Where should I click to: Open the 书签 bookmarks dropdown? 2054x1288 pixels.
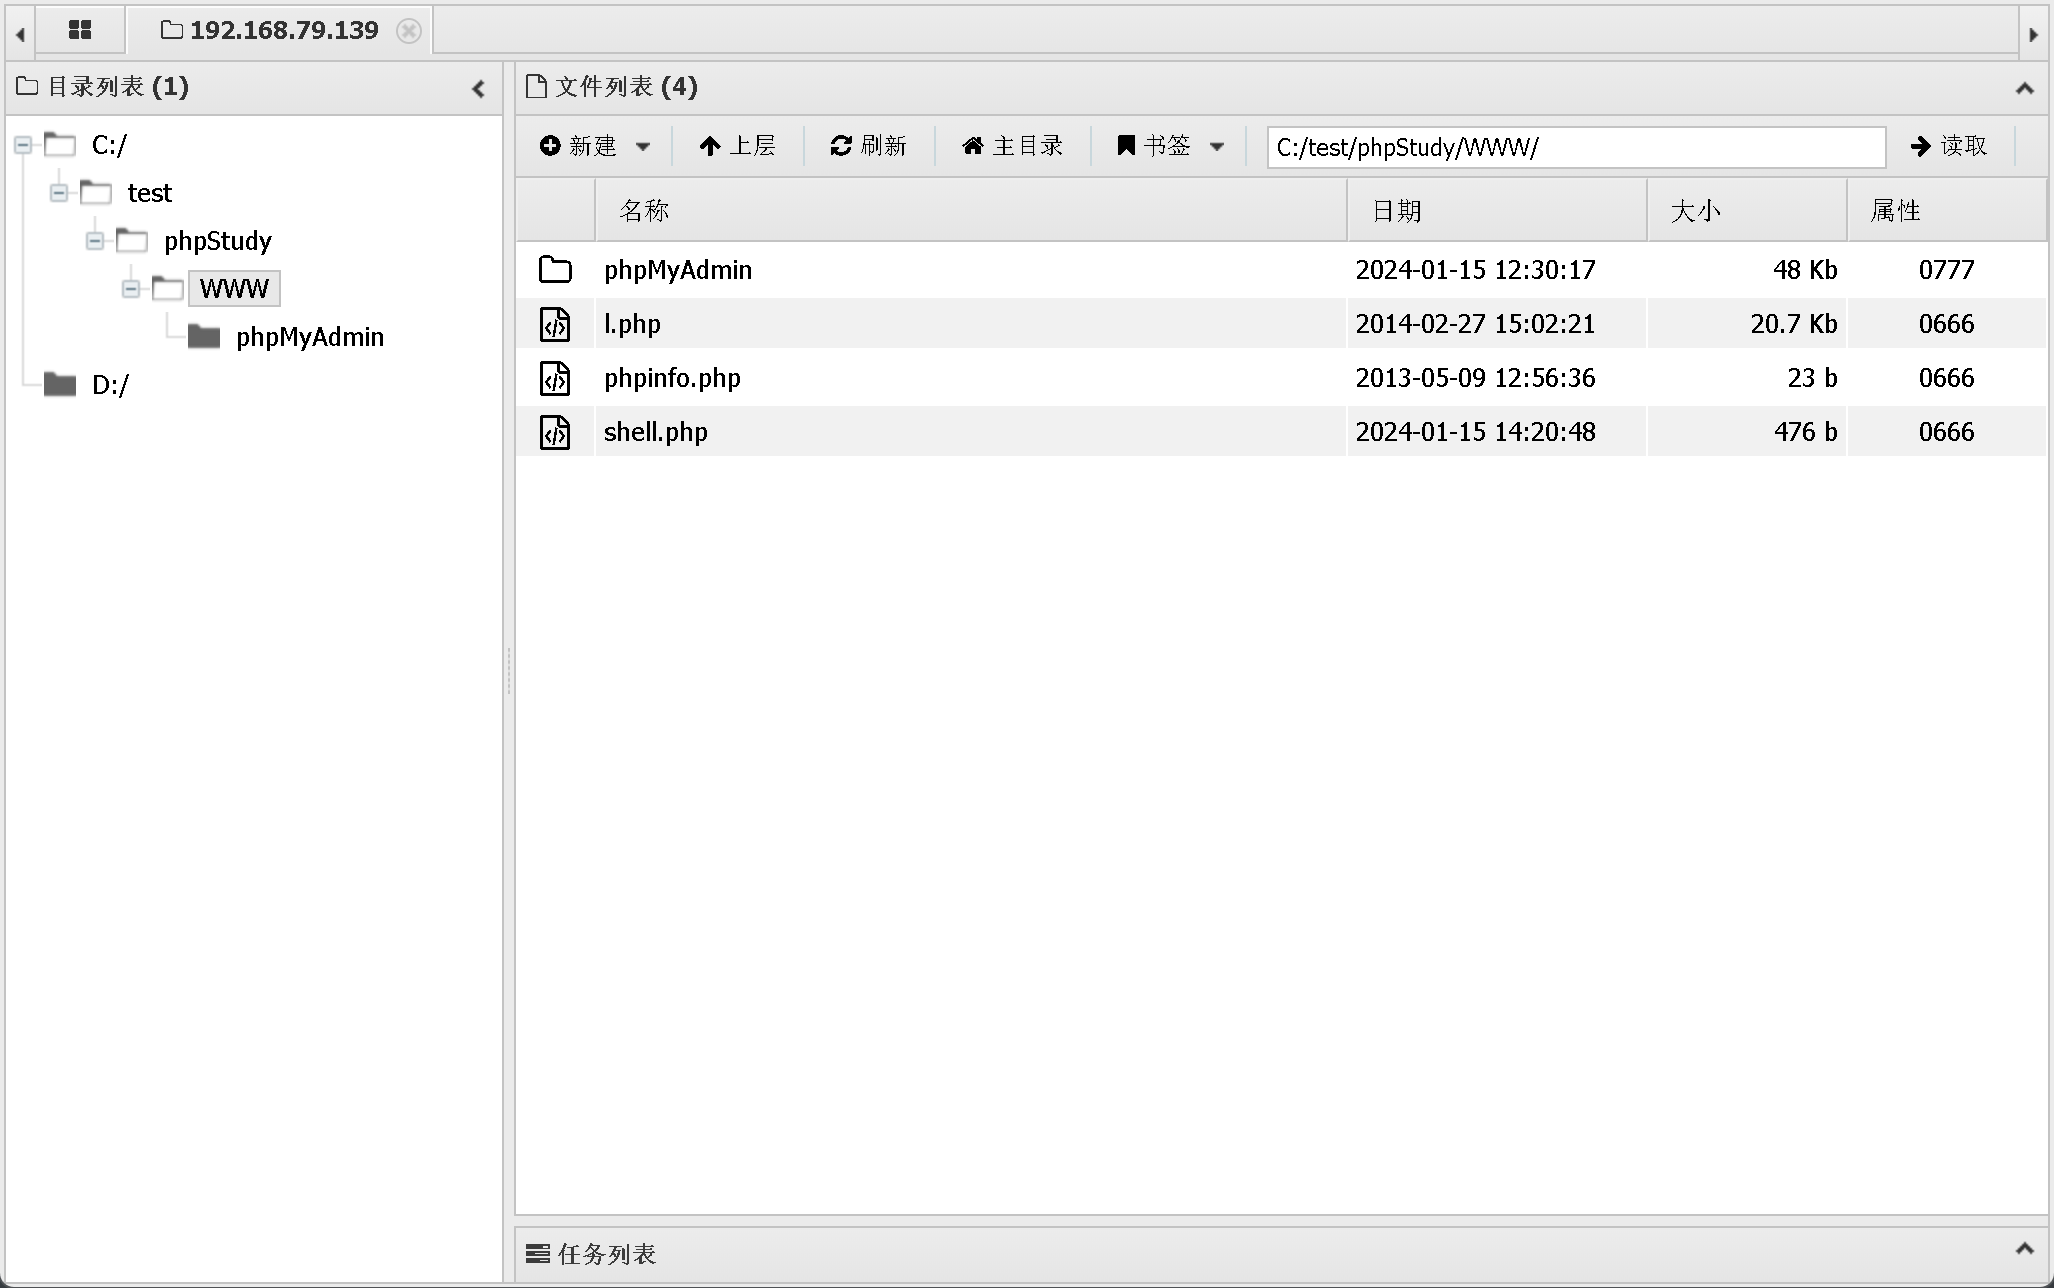1170,146
